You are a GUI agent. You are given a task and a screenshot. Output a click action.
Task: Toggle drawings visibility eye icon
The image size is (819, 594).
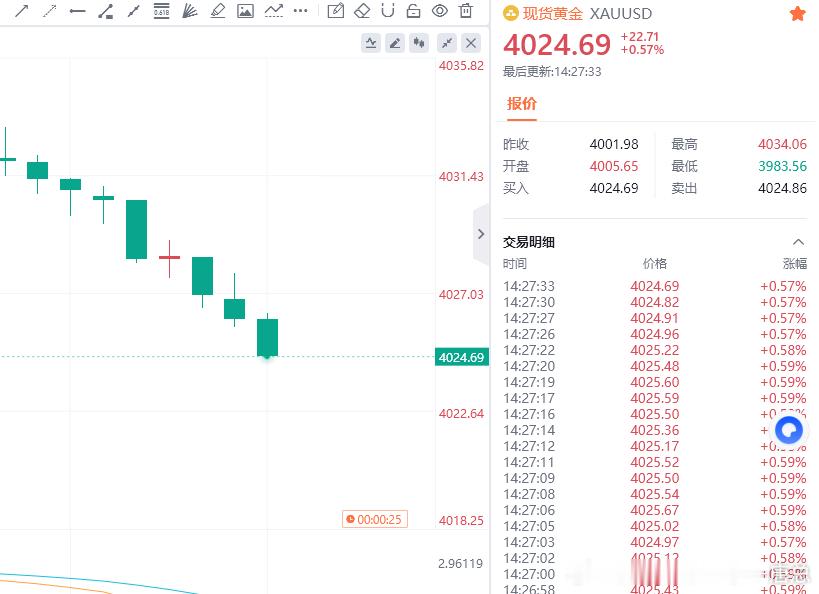coord(439,11)
